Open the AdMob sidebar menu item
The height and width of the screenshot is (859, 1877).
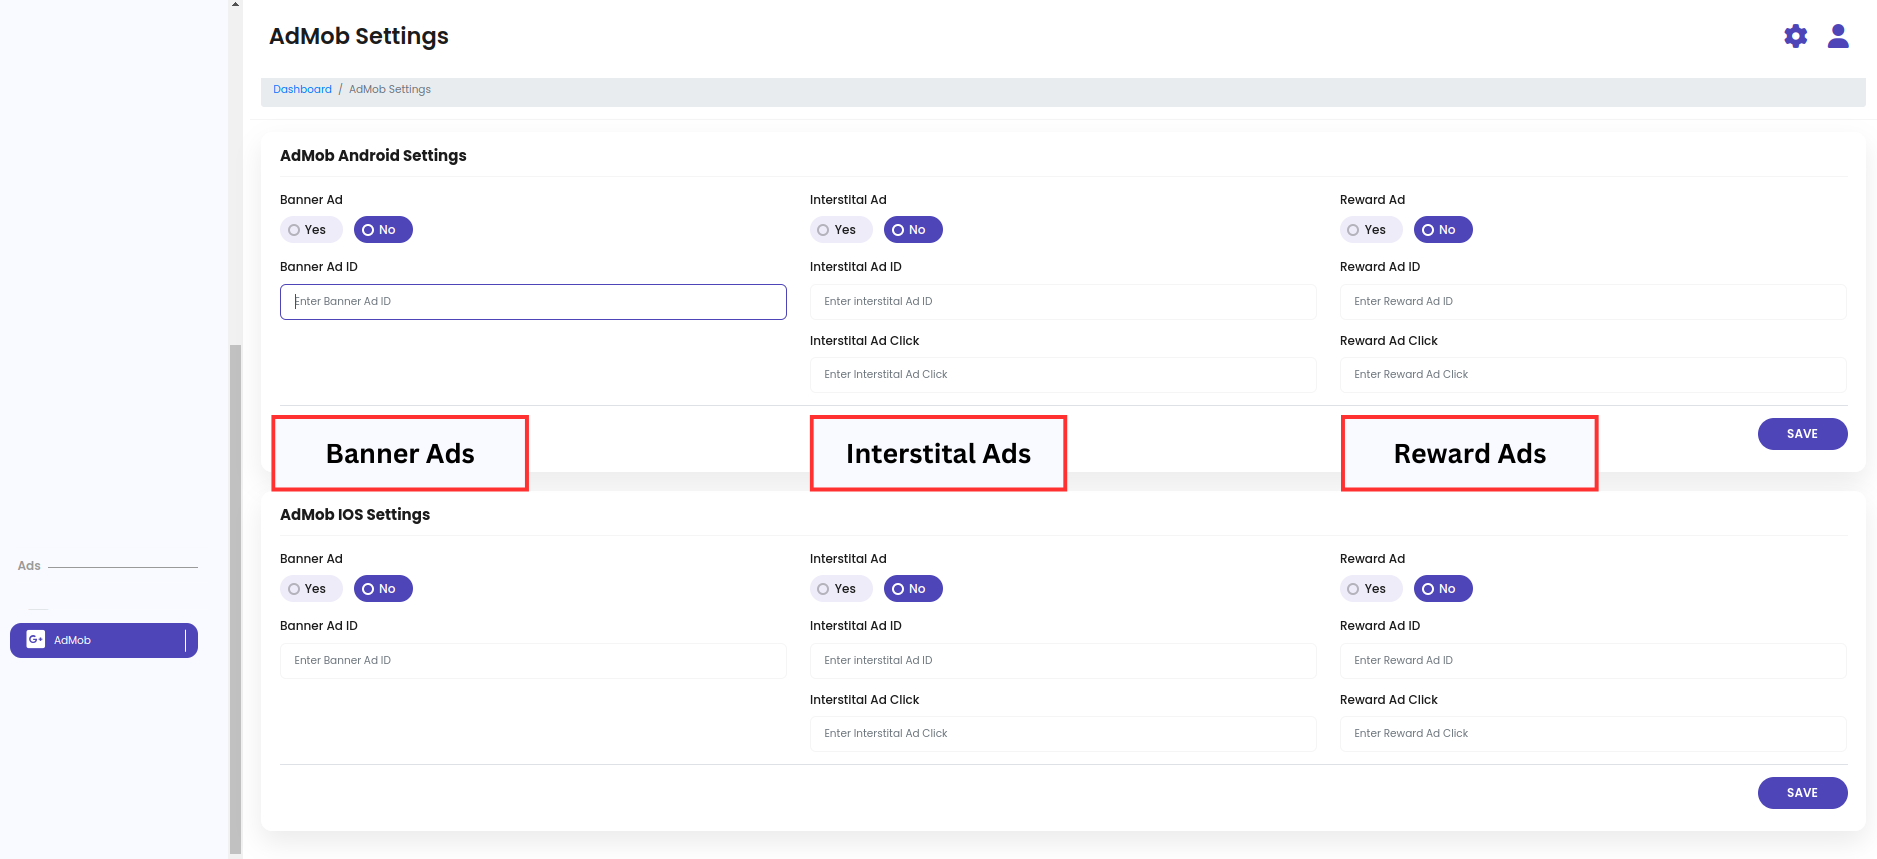click(x=104, y=640)
